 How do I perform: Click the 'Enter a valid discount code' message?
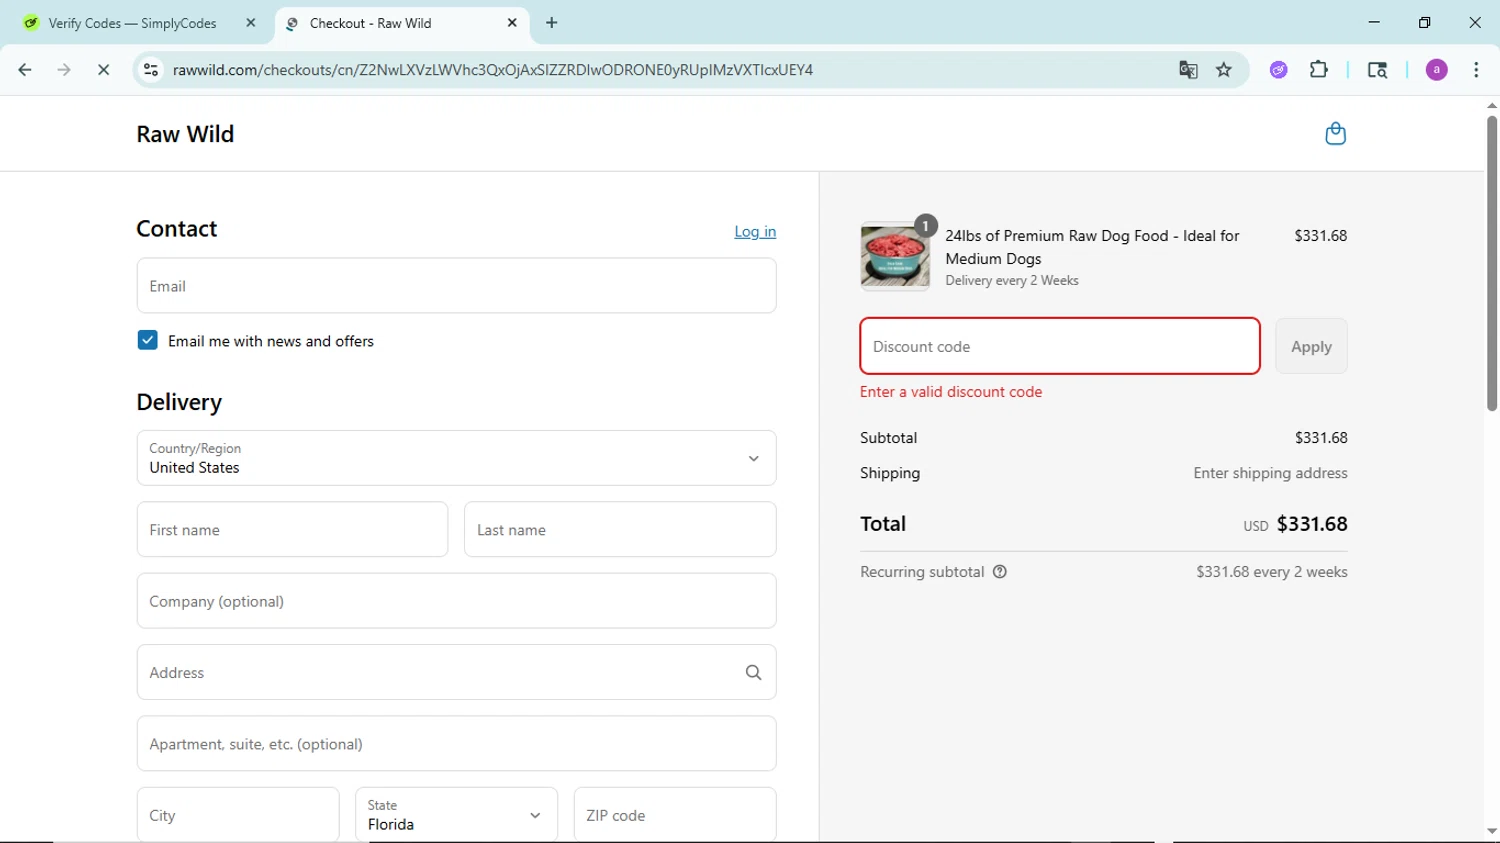pos(951,392)
